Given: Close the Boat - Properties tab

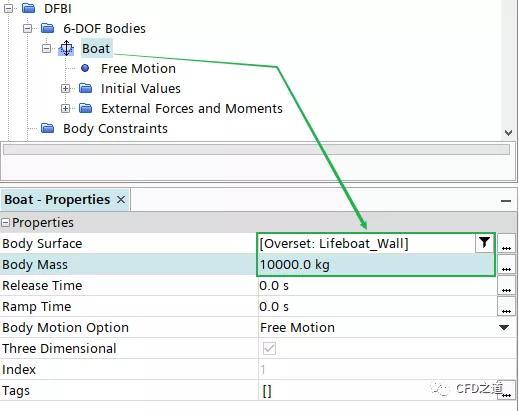Looking at the screenshot, I should point(121,200).
